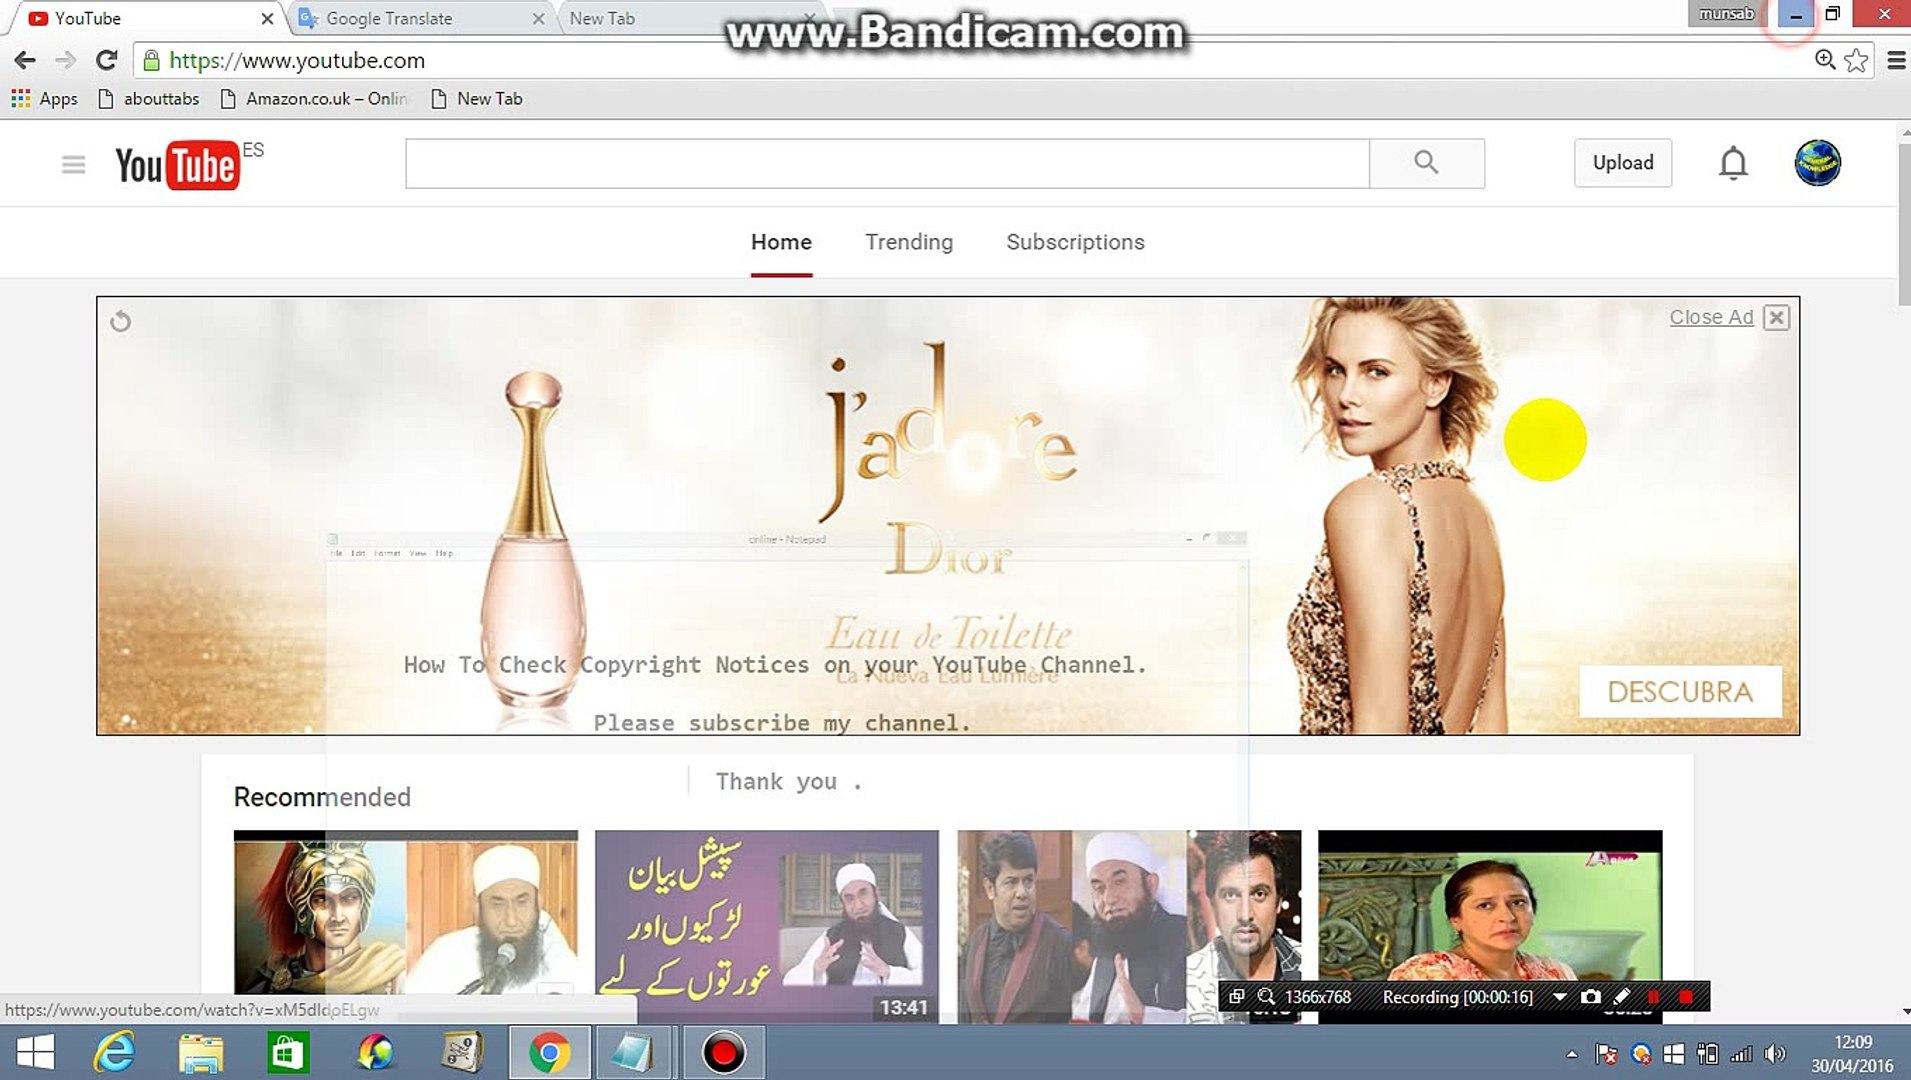Open the account avatar menu
The image size is (1911, 1080).
pos(1817,163)
